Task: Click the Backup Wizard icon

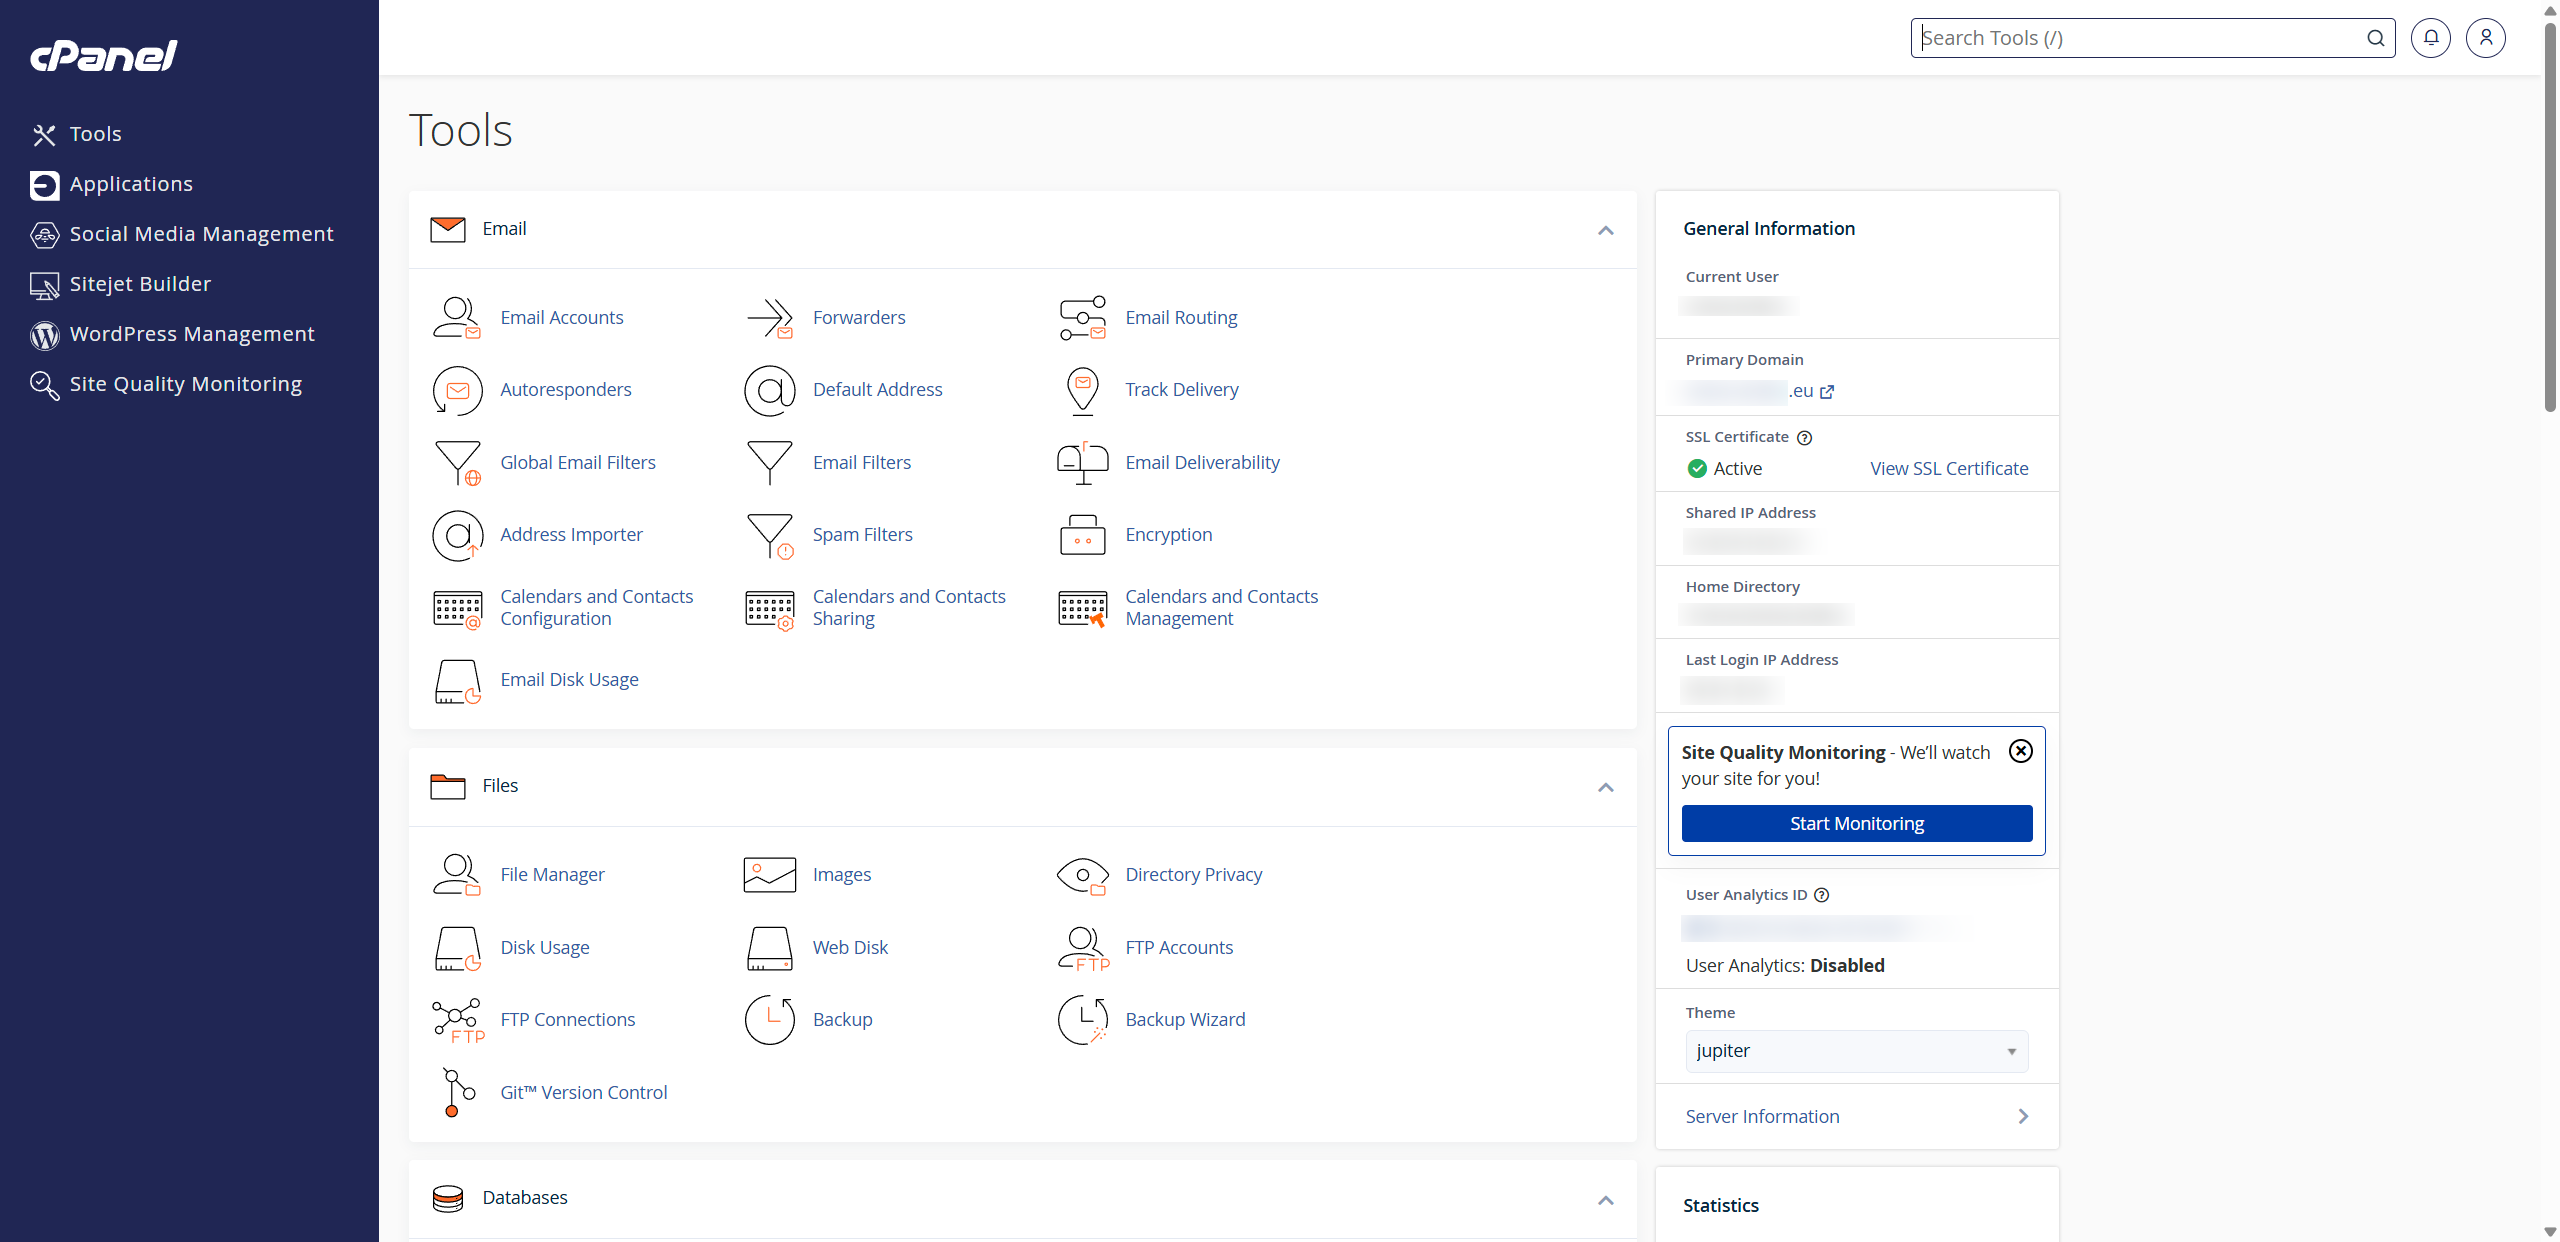Action: pyautogui.click(x=1082, y=1020)
